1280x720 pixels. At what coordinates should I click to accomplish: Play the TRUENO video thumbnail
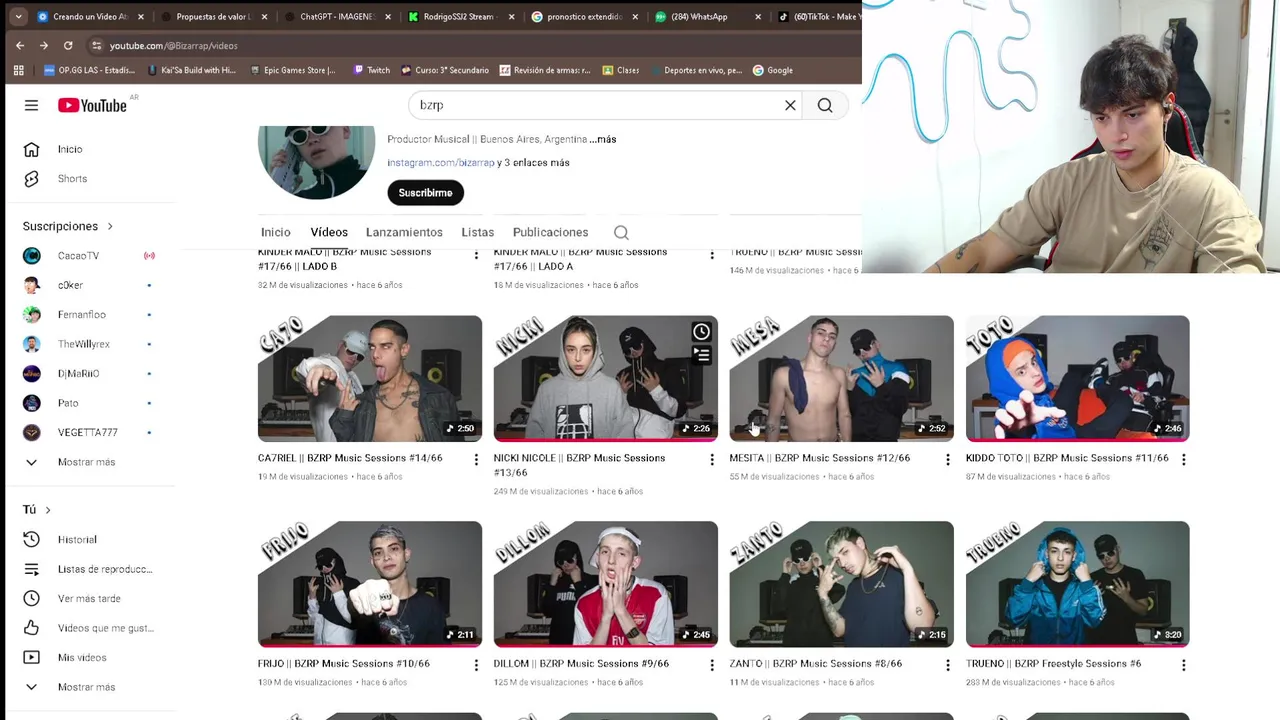click(x=1077, y=584)
